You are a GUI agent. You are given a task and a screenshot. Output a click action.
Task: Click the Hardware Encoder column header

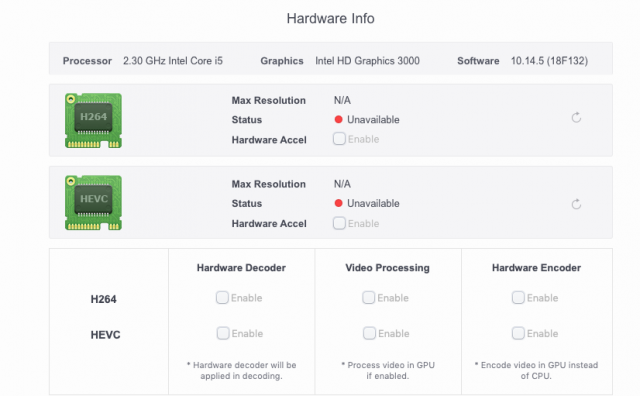point(536,268)
